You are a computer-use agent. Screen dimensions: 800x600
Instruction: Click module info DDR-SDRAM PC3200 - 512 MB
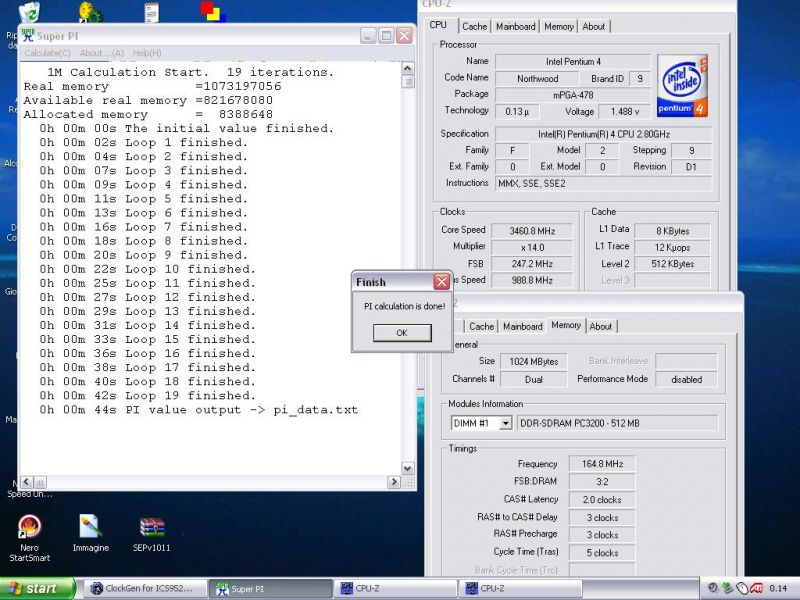[618, 423]
